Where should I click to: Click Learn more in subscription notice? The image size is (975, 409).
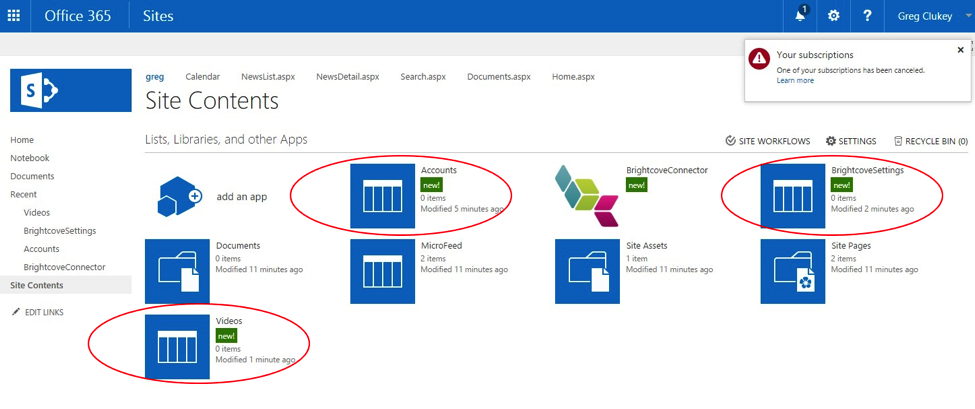[795, 81]
